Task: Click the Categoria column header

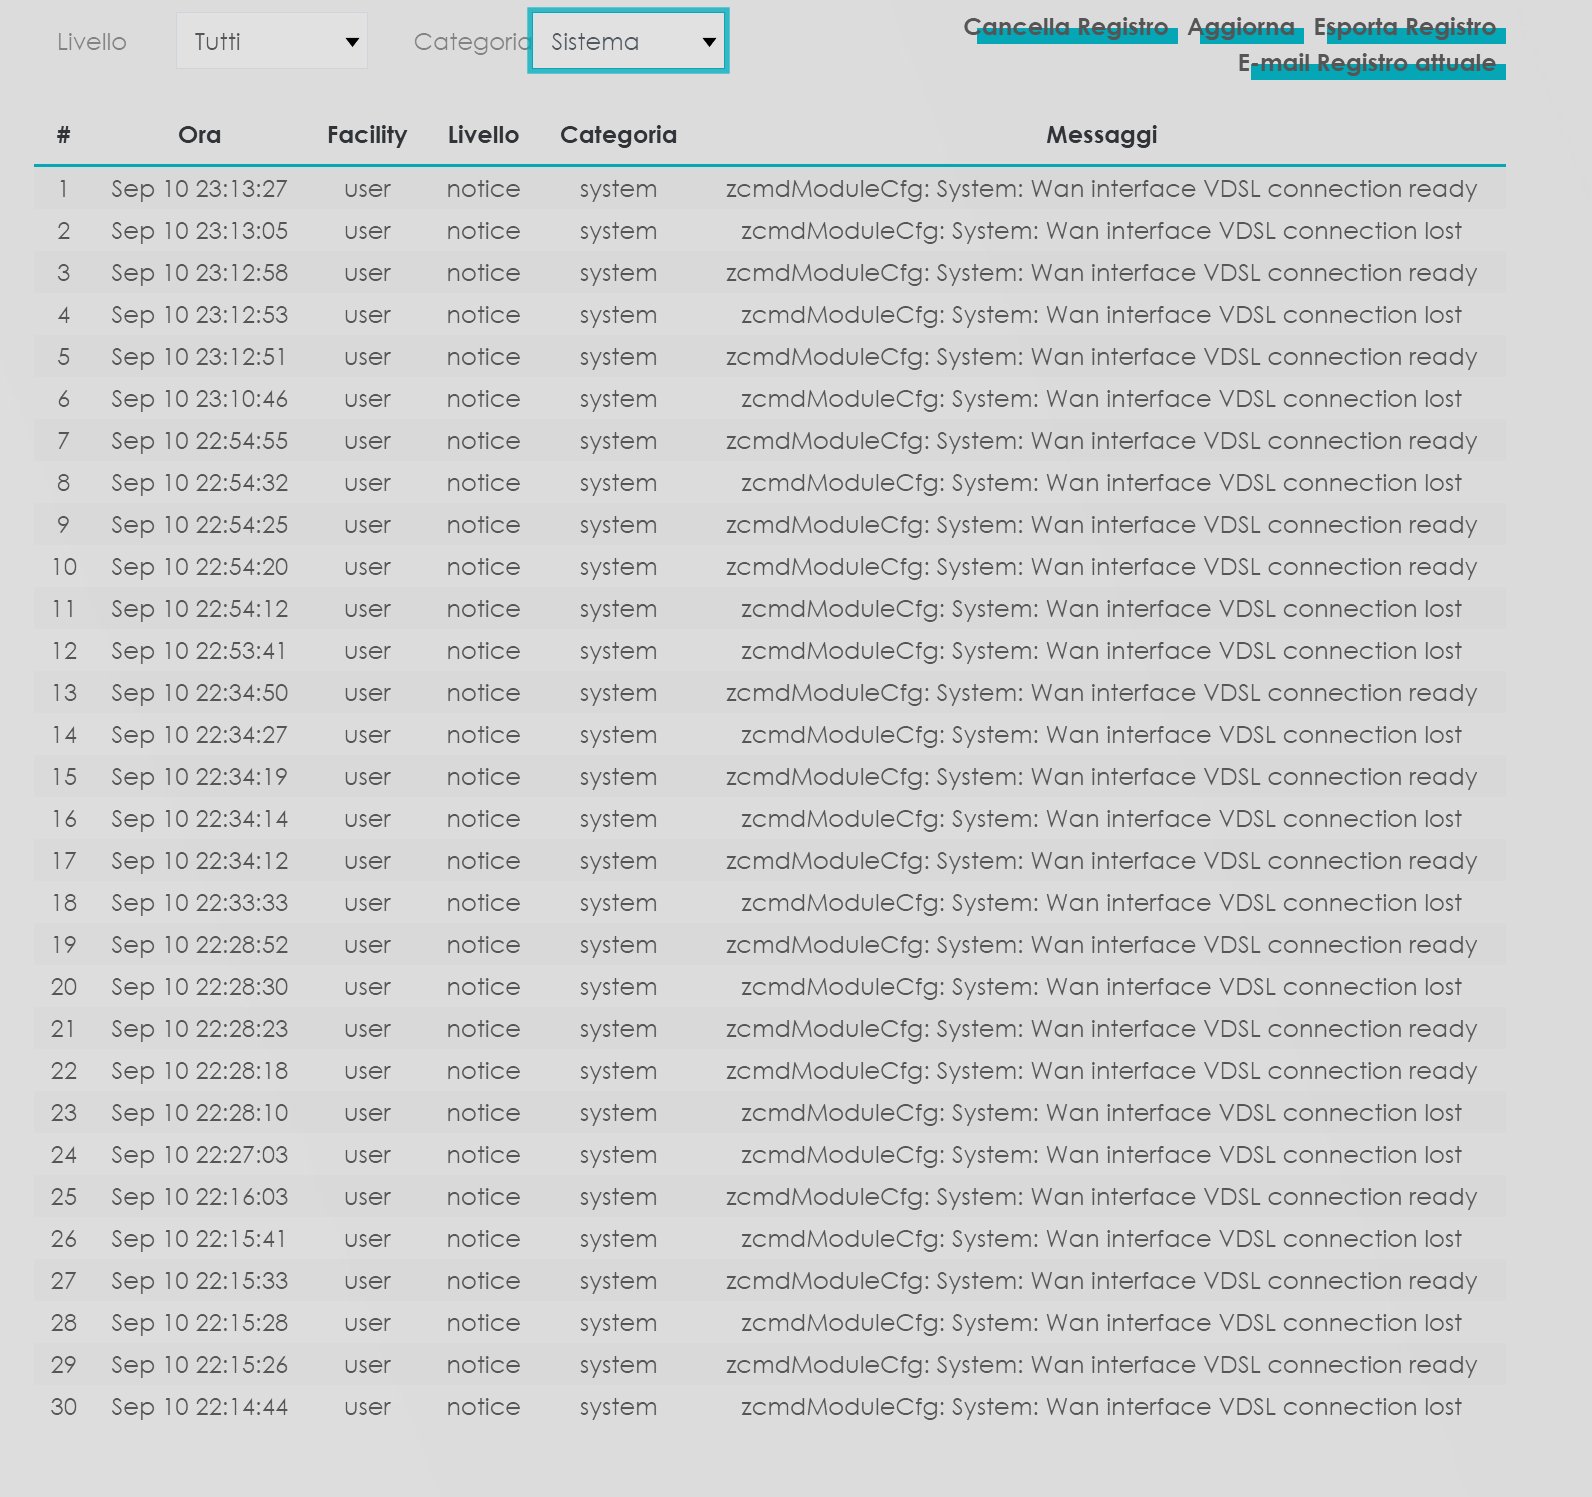Action: click(618, 135)
